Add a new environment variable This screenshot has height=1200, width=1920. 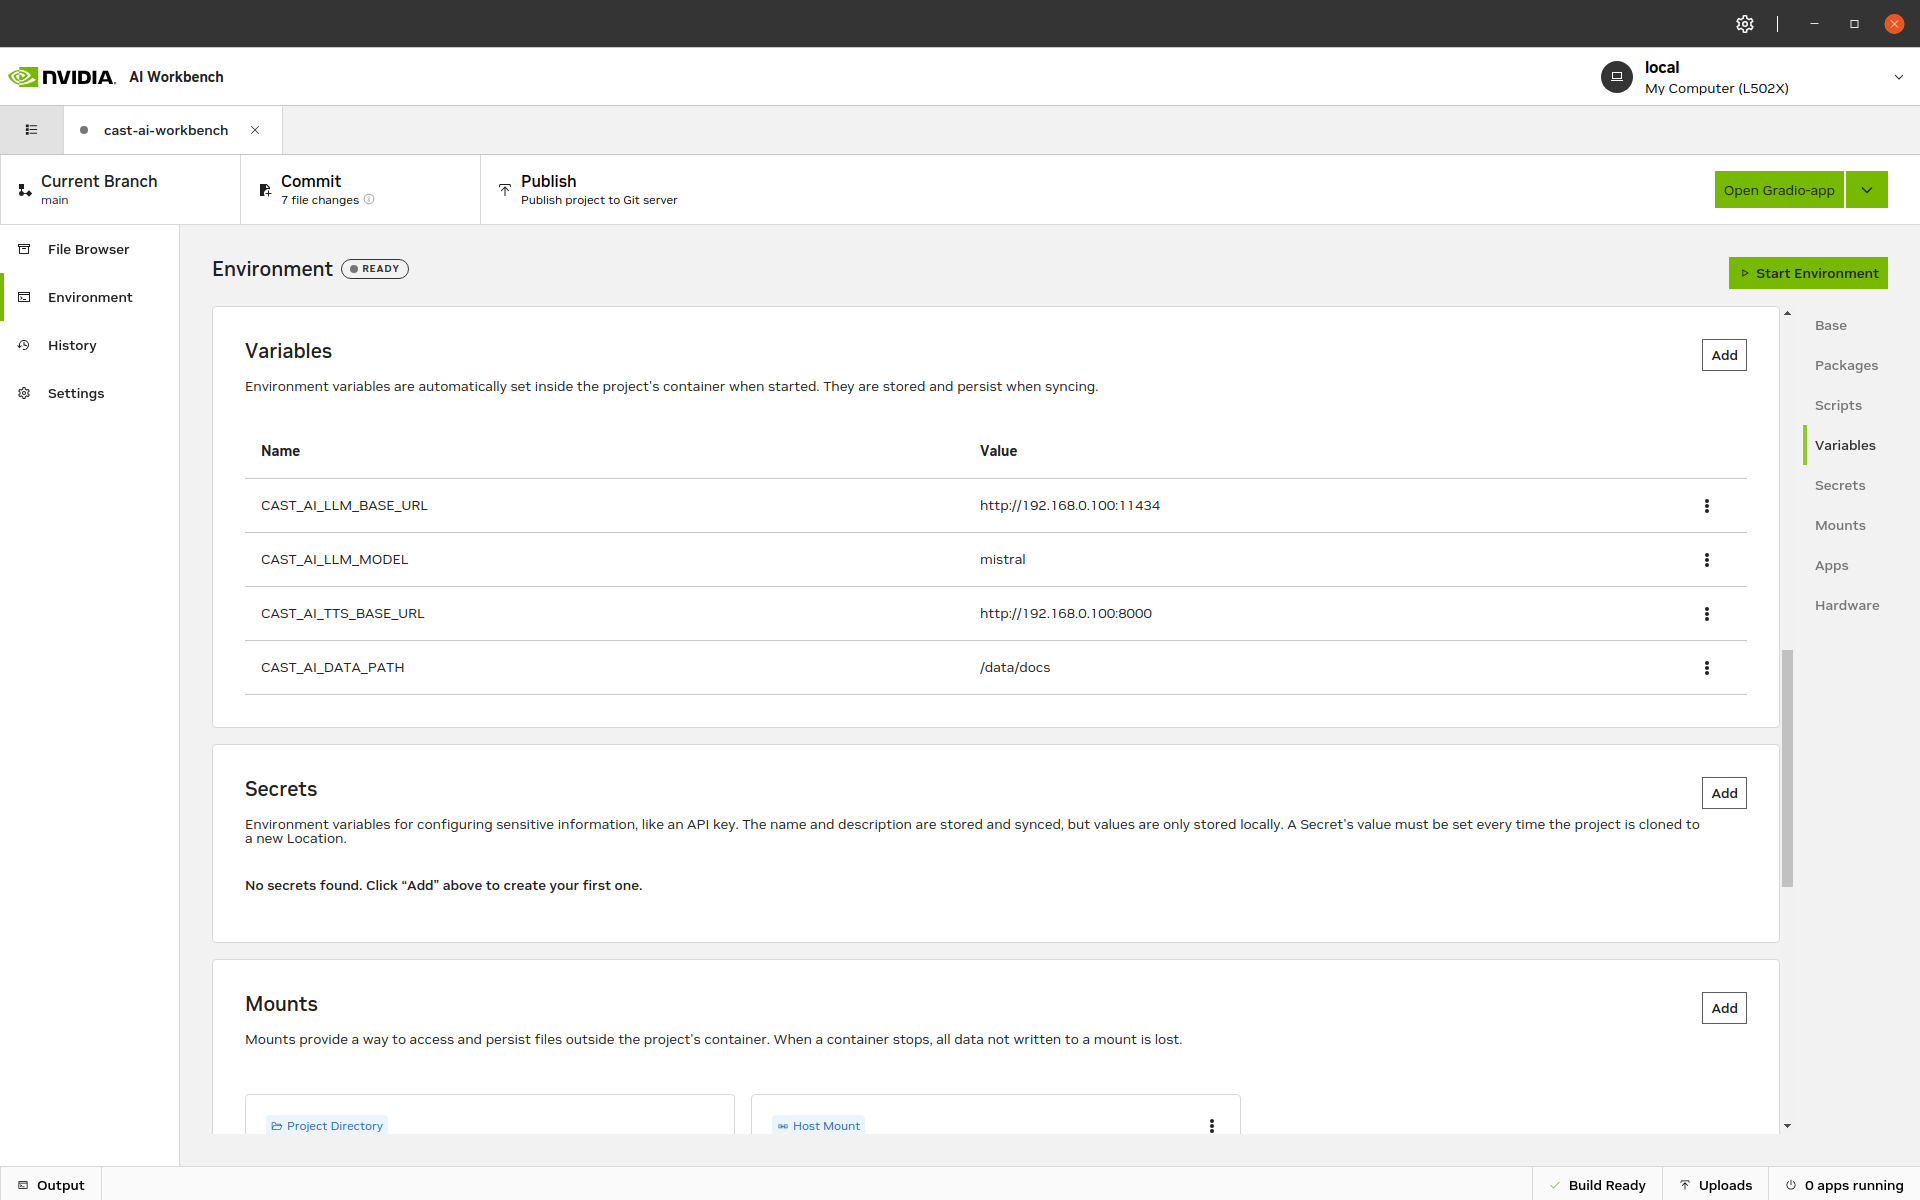(1723, 355)
